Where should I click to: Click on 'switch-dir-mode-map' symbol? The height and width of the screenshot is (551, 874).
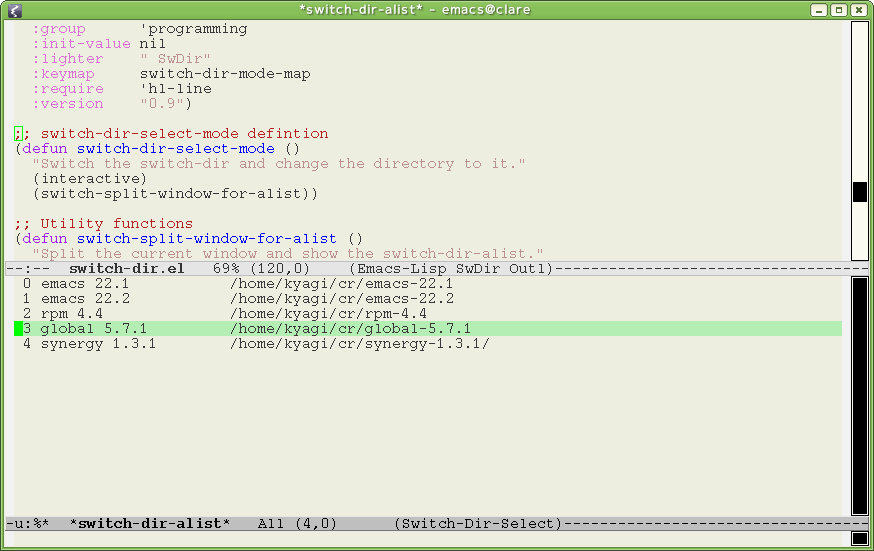[x=225, y=74]
